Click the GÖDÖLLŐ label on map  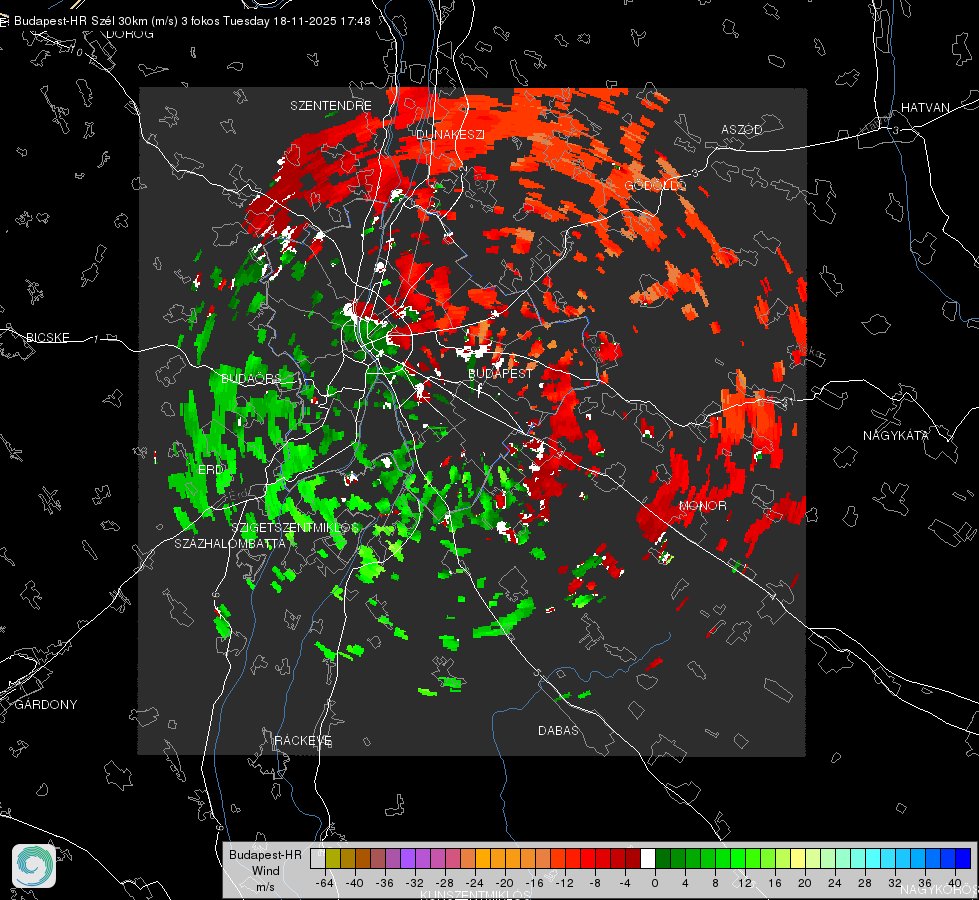[655, 185]
